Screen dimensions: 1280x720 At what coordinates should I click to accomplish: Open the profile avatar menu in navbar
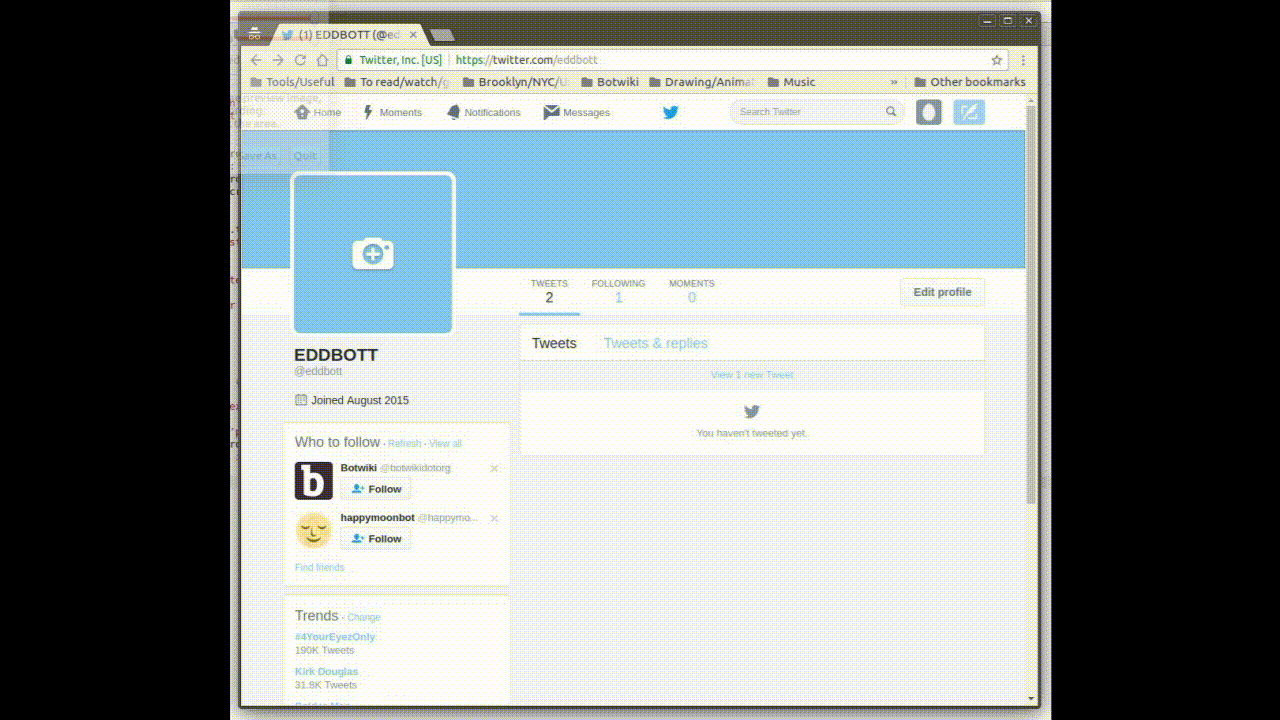click(x=929, y=112)
